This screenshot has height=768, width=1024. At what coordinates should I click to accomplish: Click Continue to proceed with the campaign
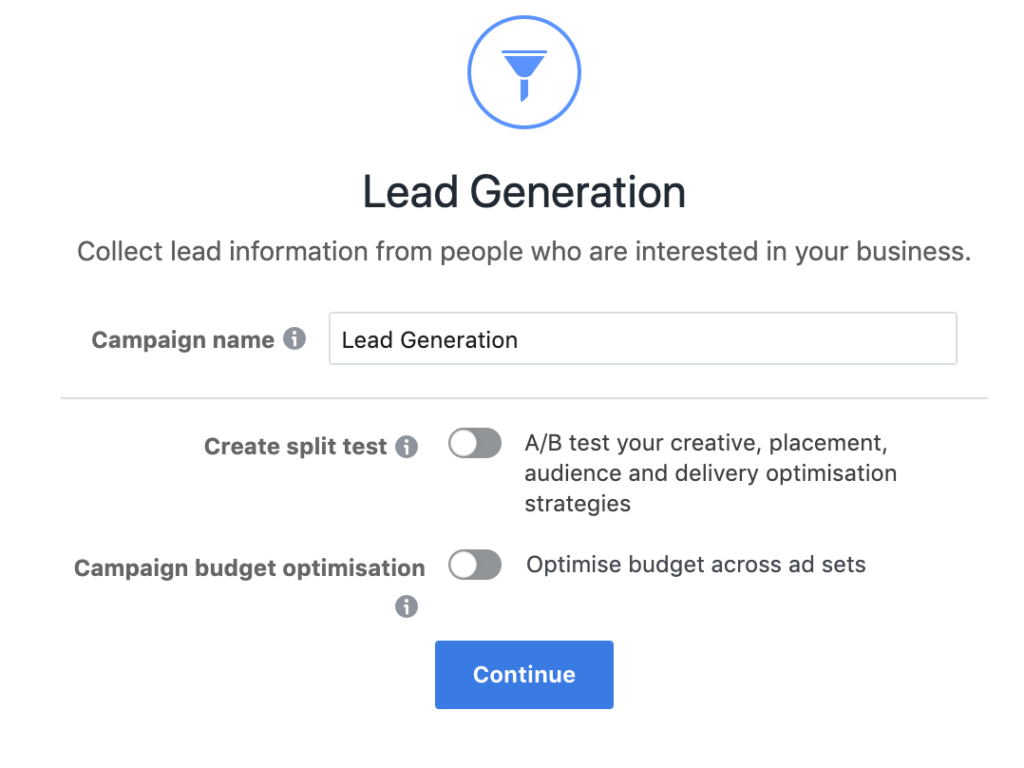(x=524, y=674)
